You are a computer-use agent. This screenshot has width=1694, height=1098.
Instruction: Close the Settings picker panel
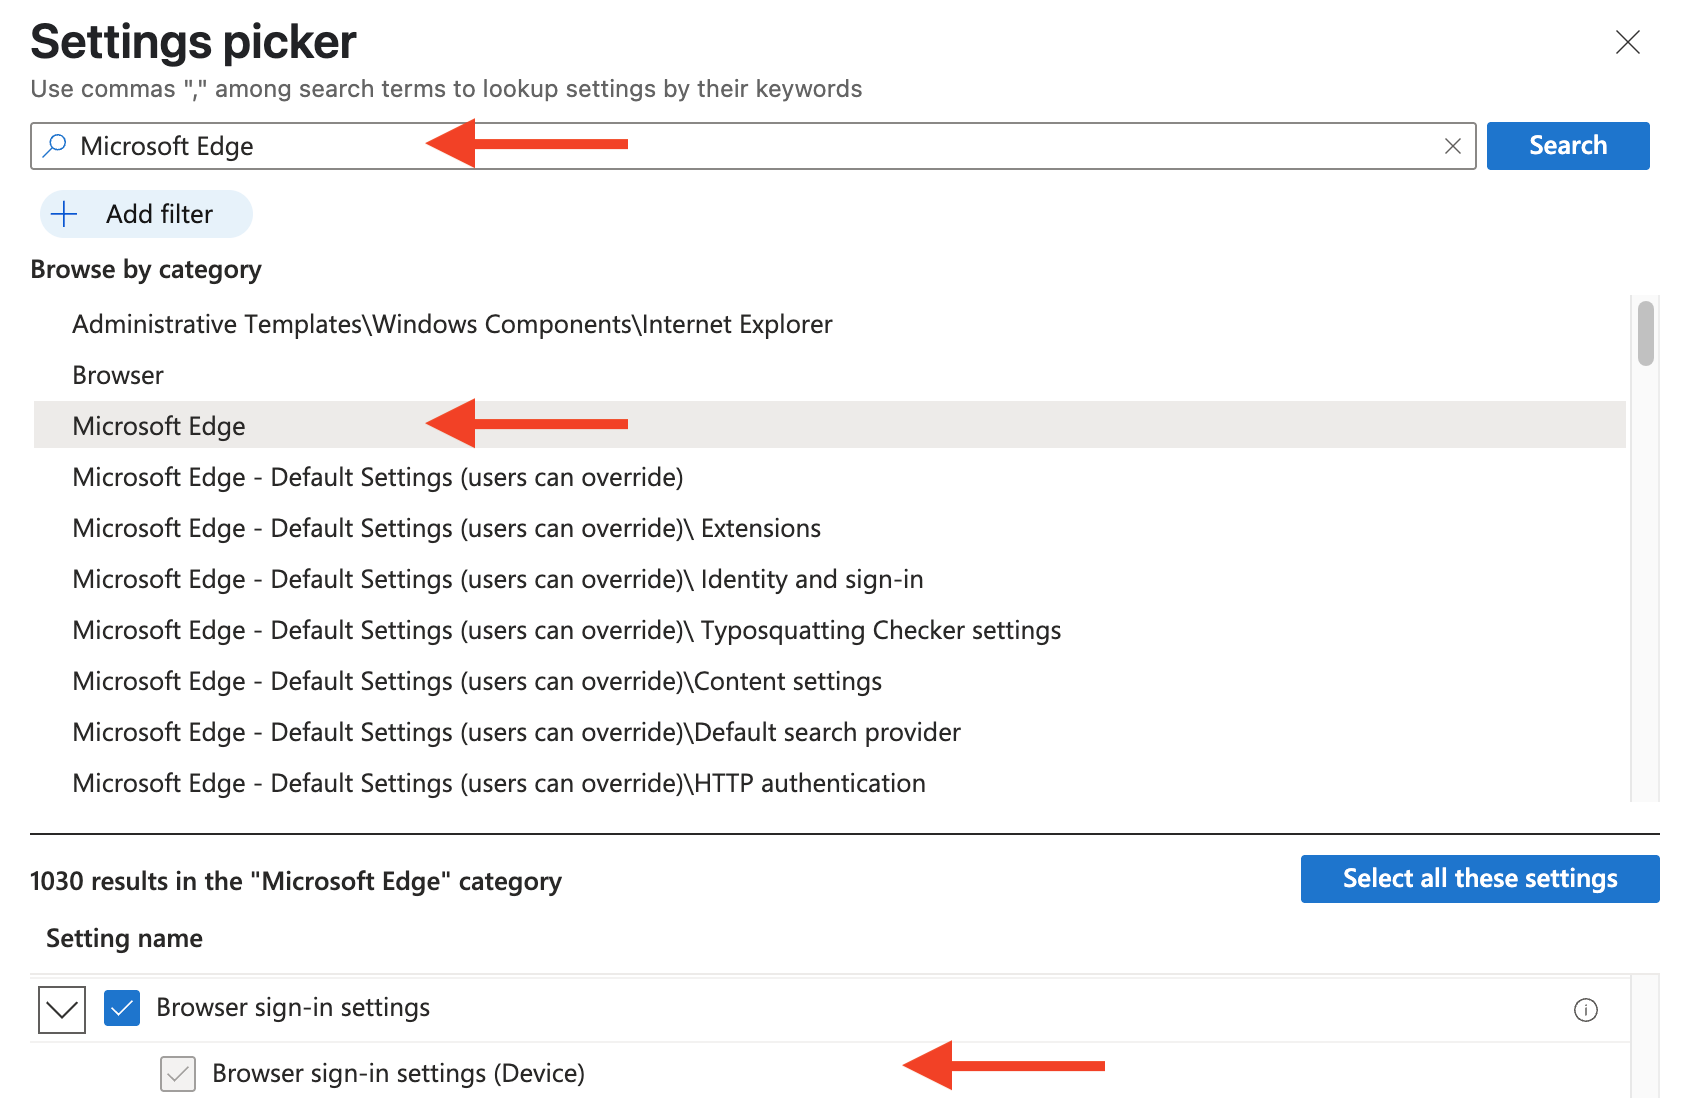1627,42
